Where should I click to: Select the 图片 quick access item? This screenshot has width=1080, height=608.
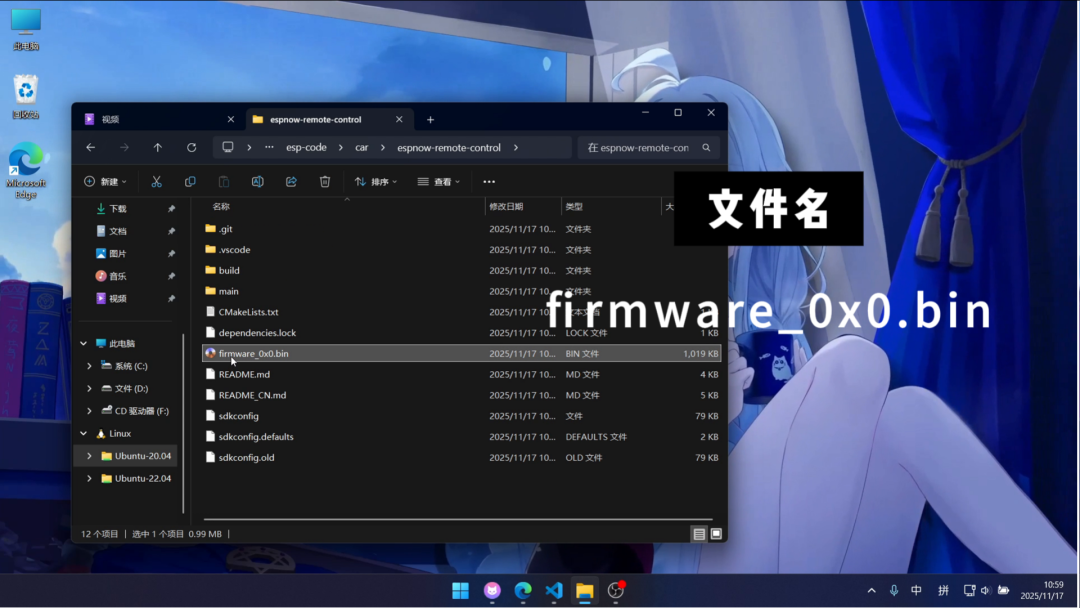click(118, 253)
